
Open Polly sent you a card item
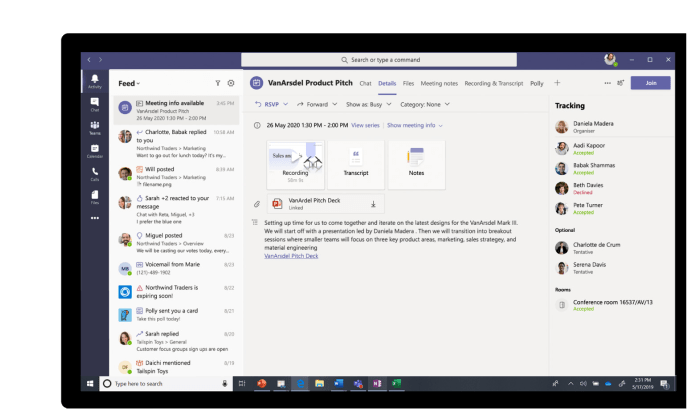pyautogui.click(x=176, y=315)
